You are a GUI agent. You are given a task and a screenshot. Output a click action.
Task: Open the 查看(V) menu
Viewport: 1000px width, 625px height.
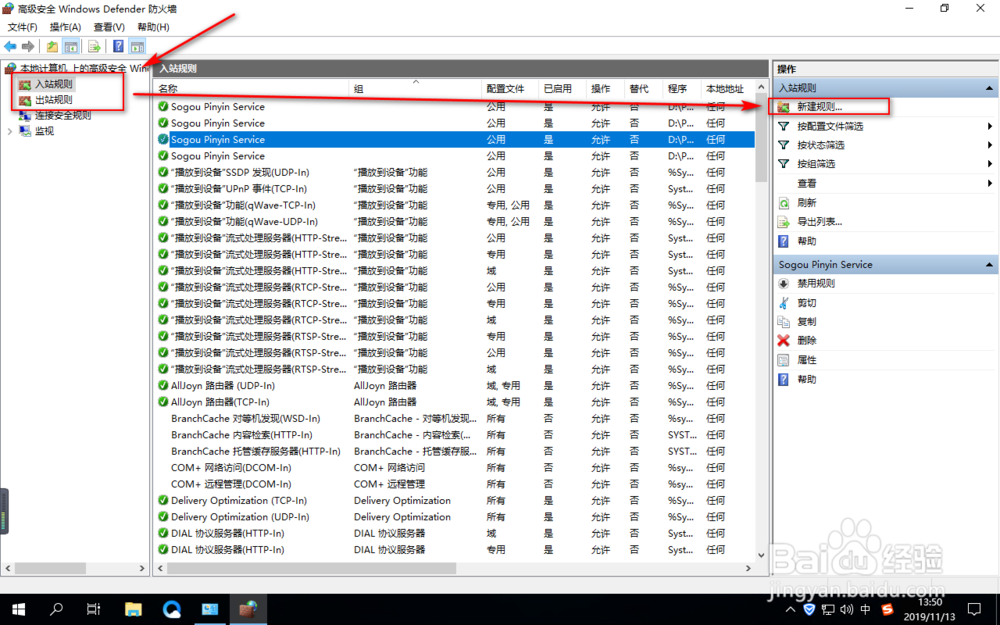click(x=108, y=27)
